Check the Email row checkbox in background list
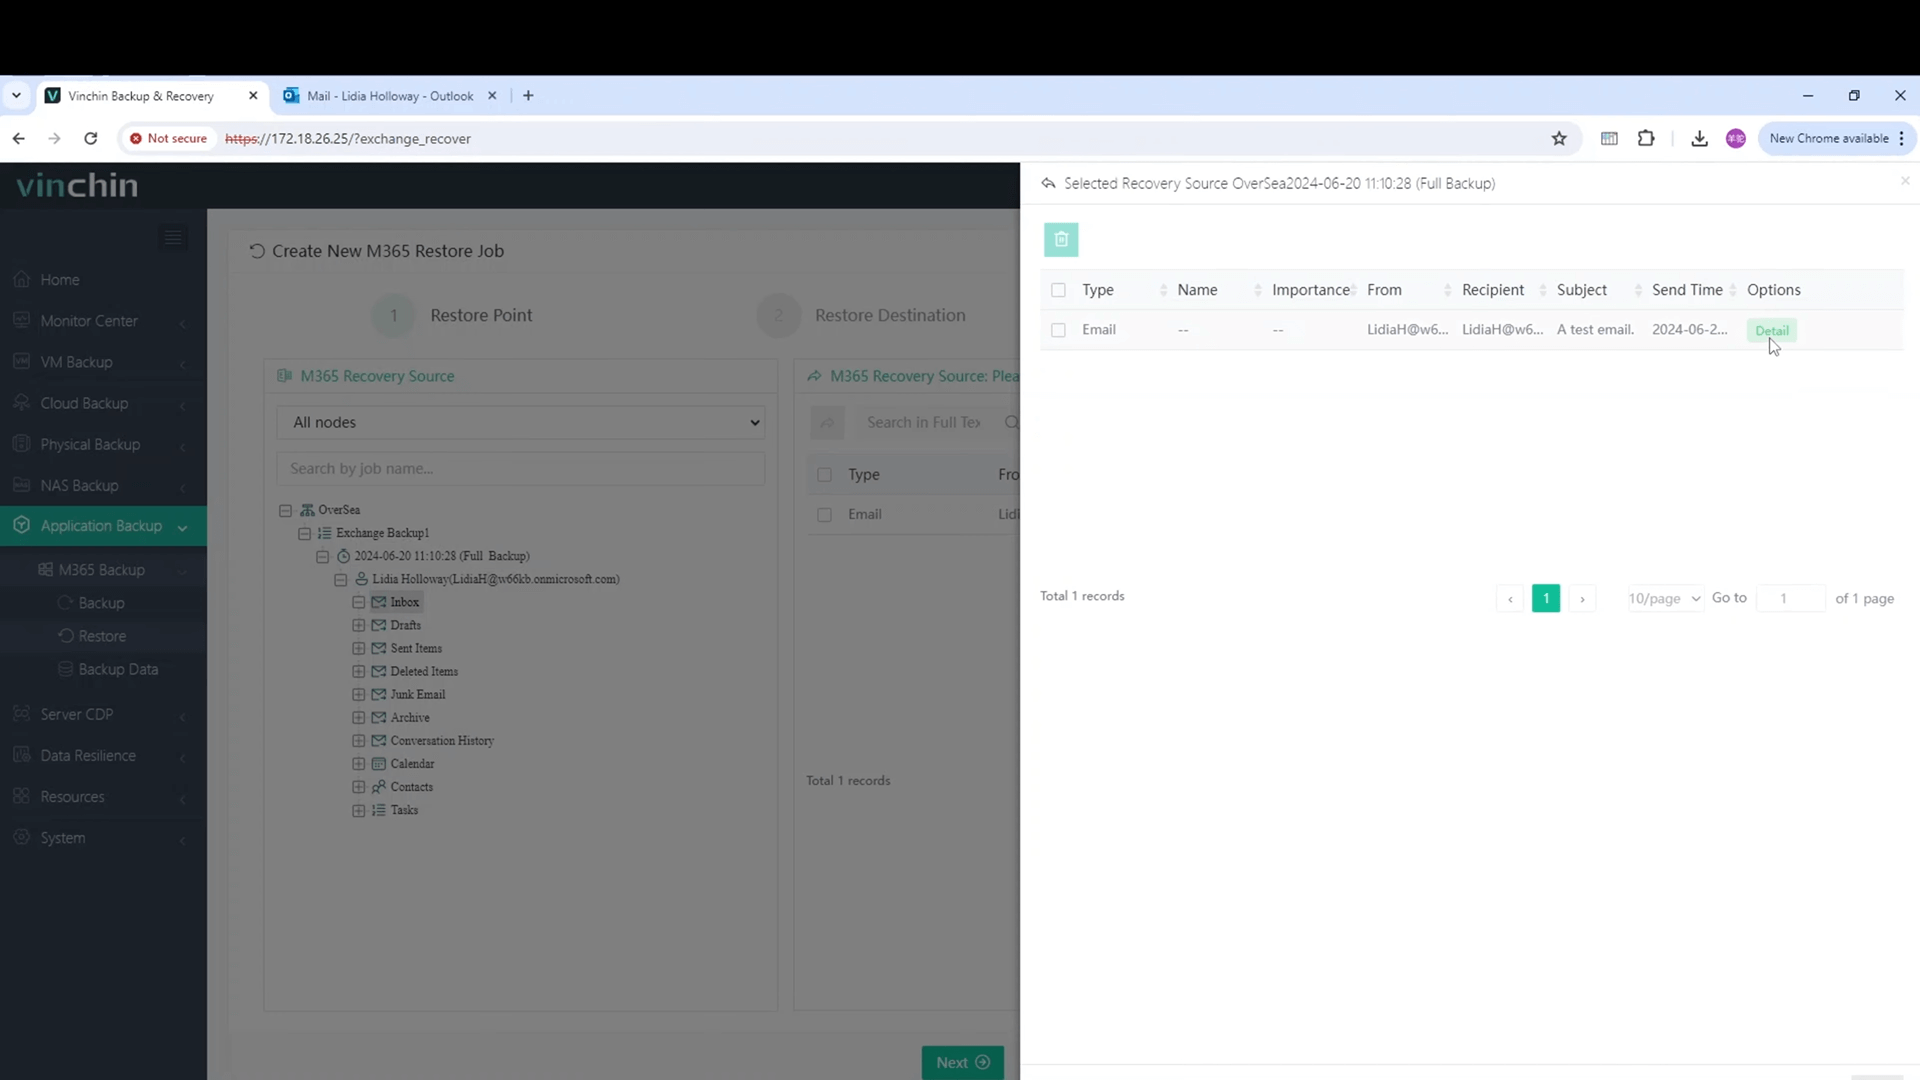Viewport: 1920px width, 1080px height. coord(824,515)
